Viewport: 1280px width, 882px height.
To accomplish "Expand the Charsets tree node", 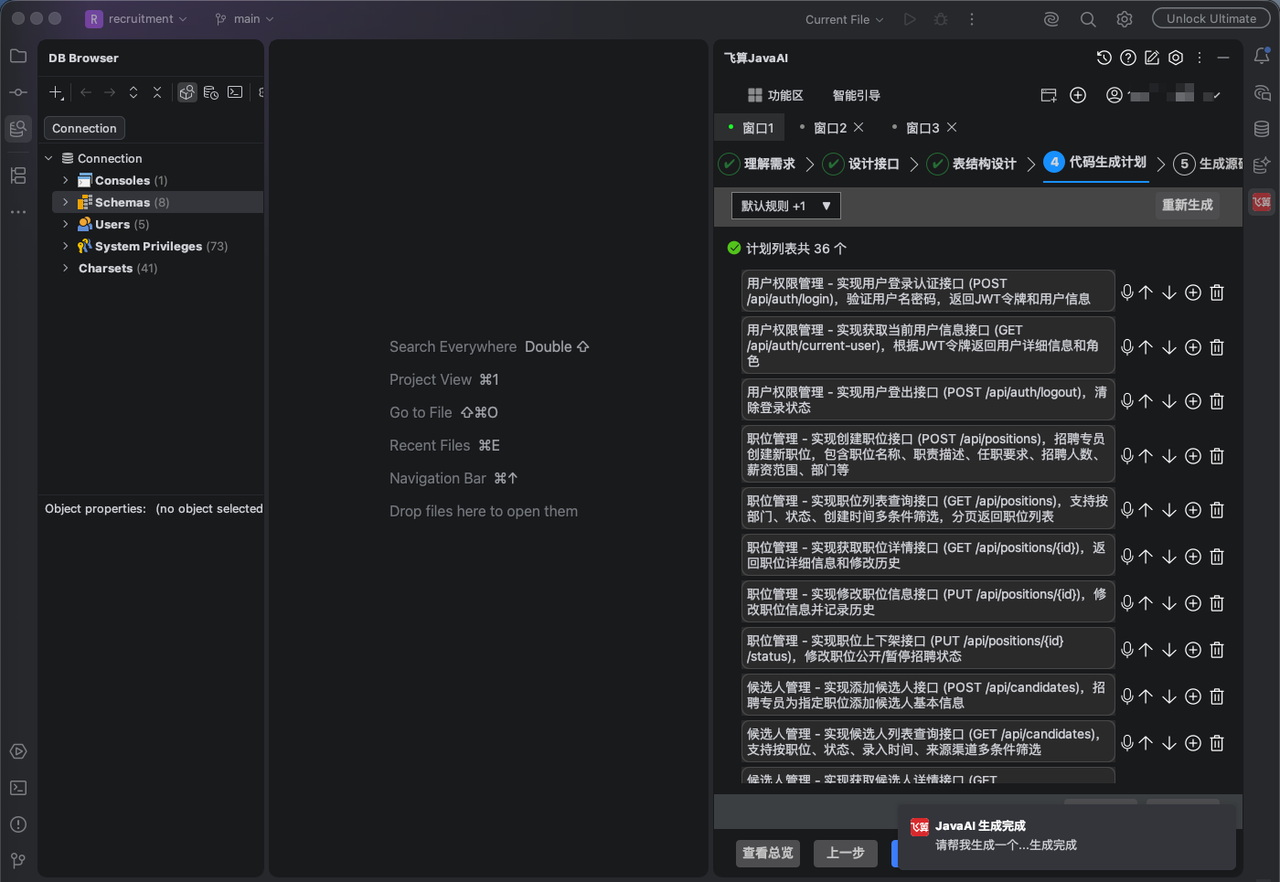I will click(x=66, y=268).
